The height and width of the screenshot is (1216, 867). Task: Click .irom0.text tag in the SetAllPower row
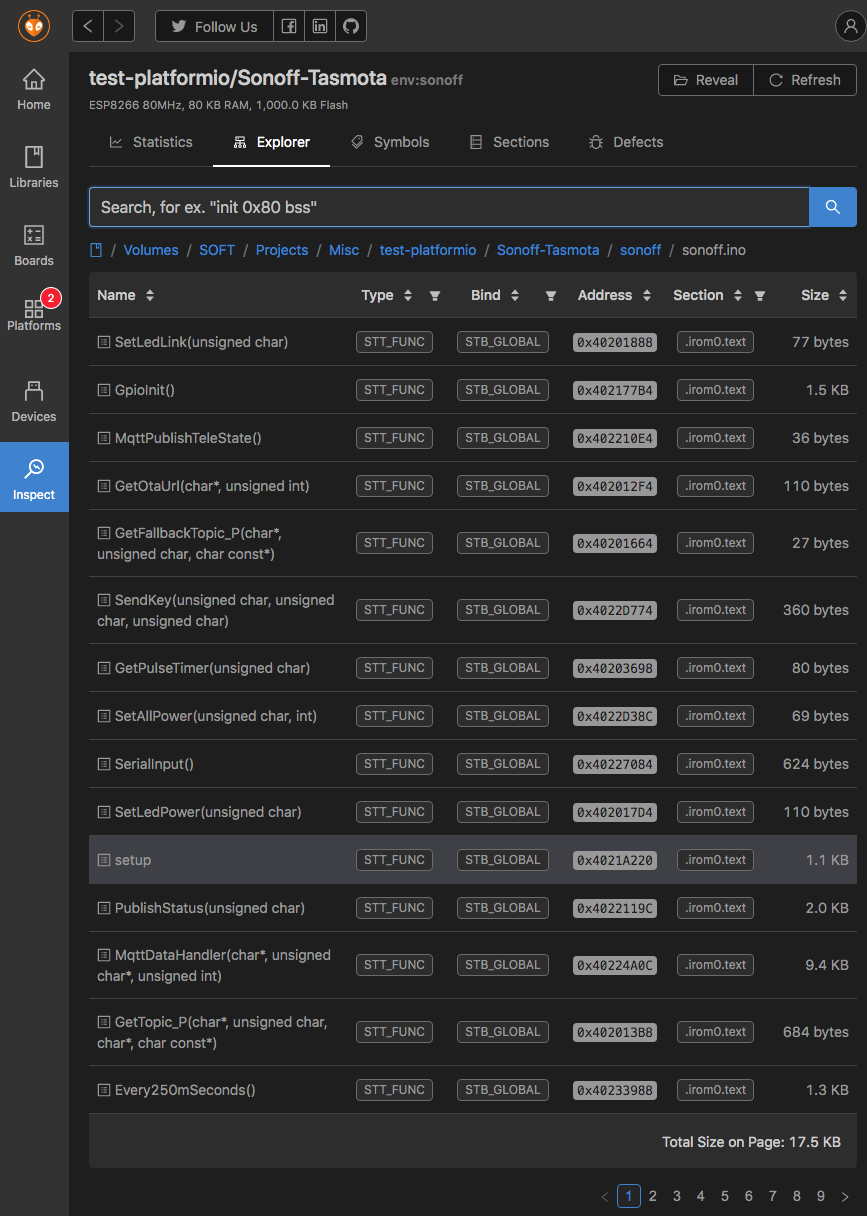pyautogui.click(x=715, y=716)
